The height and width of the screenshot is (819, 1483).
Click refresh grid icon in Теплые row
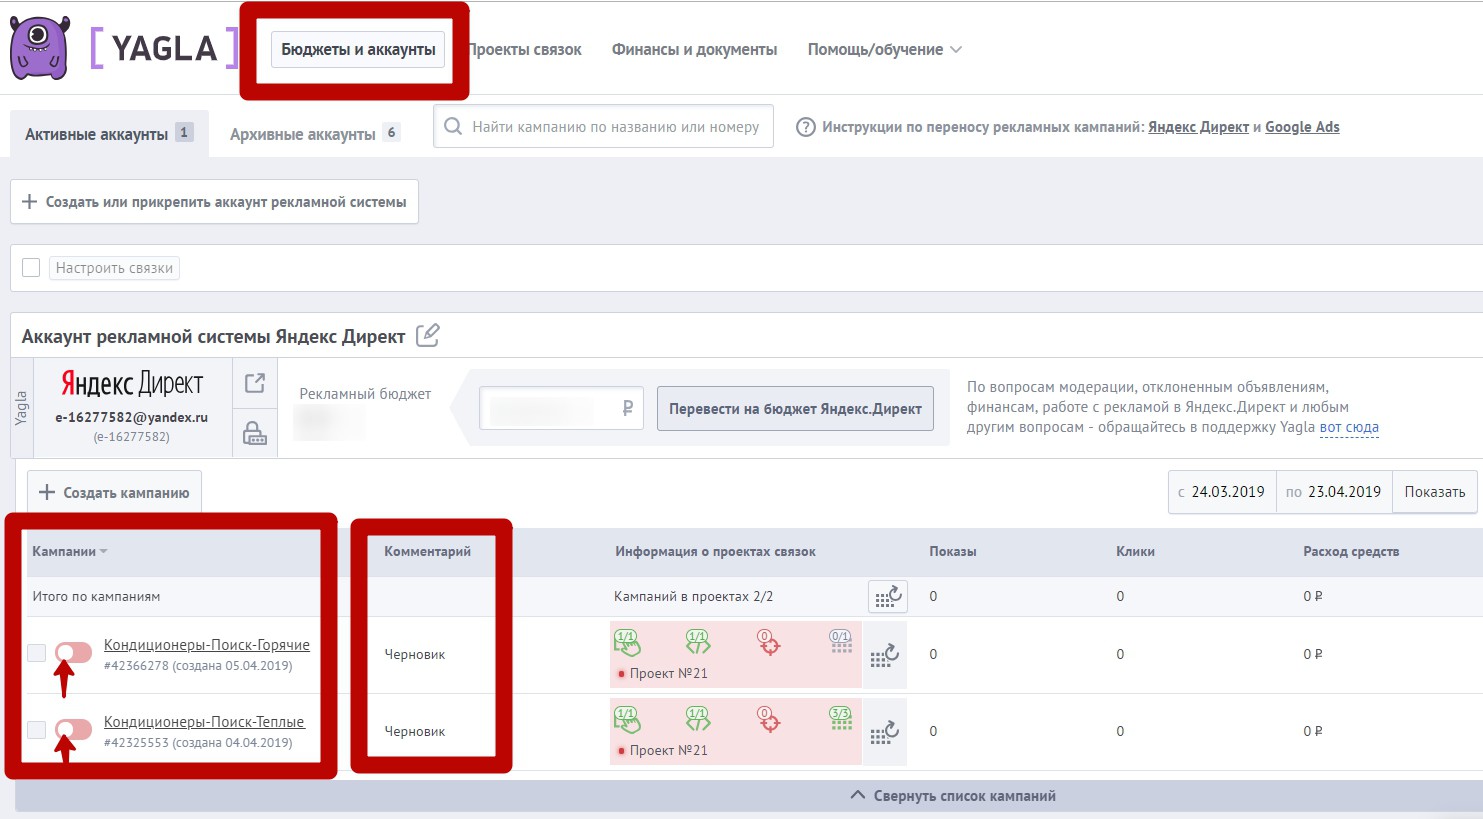885,732
